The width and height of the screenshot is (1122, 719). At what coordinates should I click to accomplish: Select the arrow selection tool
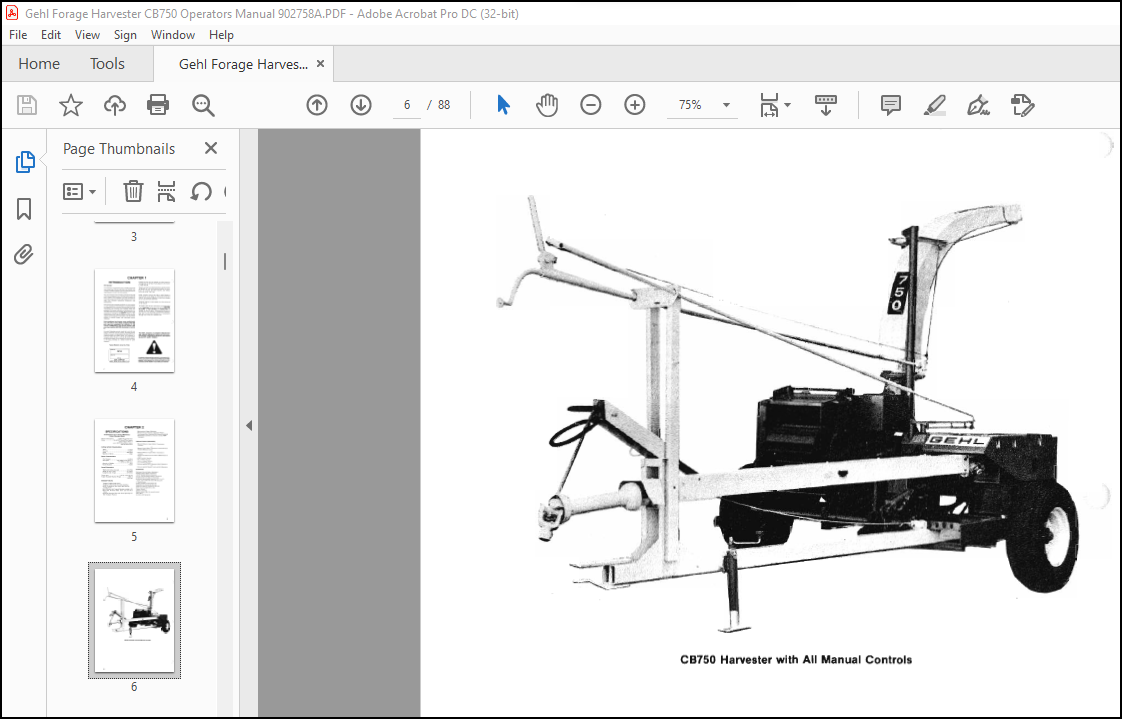coord(504,105)
